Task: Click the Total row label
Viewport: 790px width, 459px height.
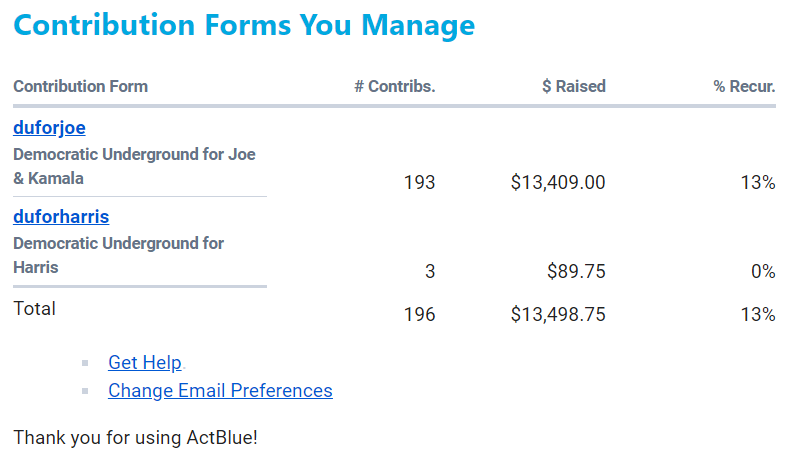Action: click(35, 309)
